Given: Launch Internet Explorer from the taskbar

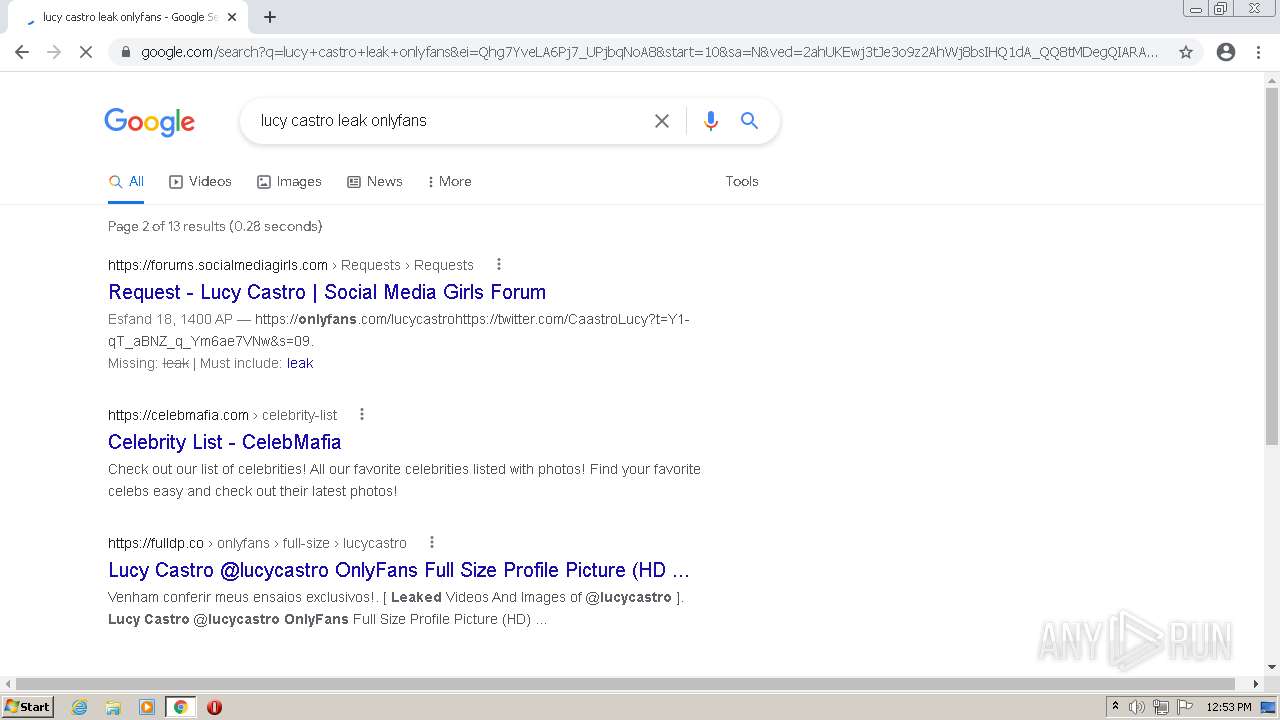Looking at the screenshot, I should coord(80,707).
